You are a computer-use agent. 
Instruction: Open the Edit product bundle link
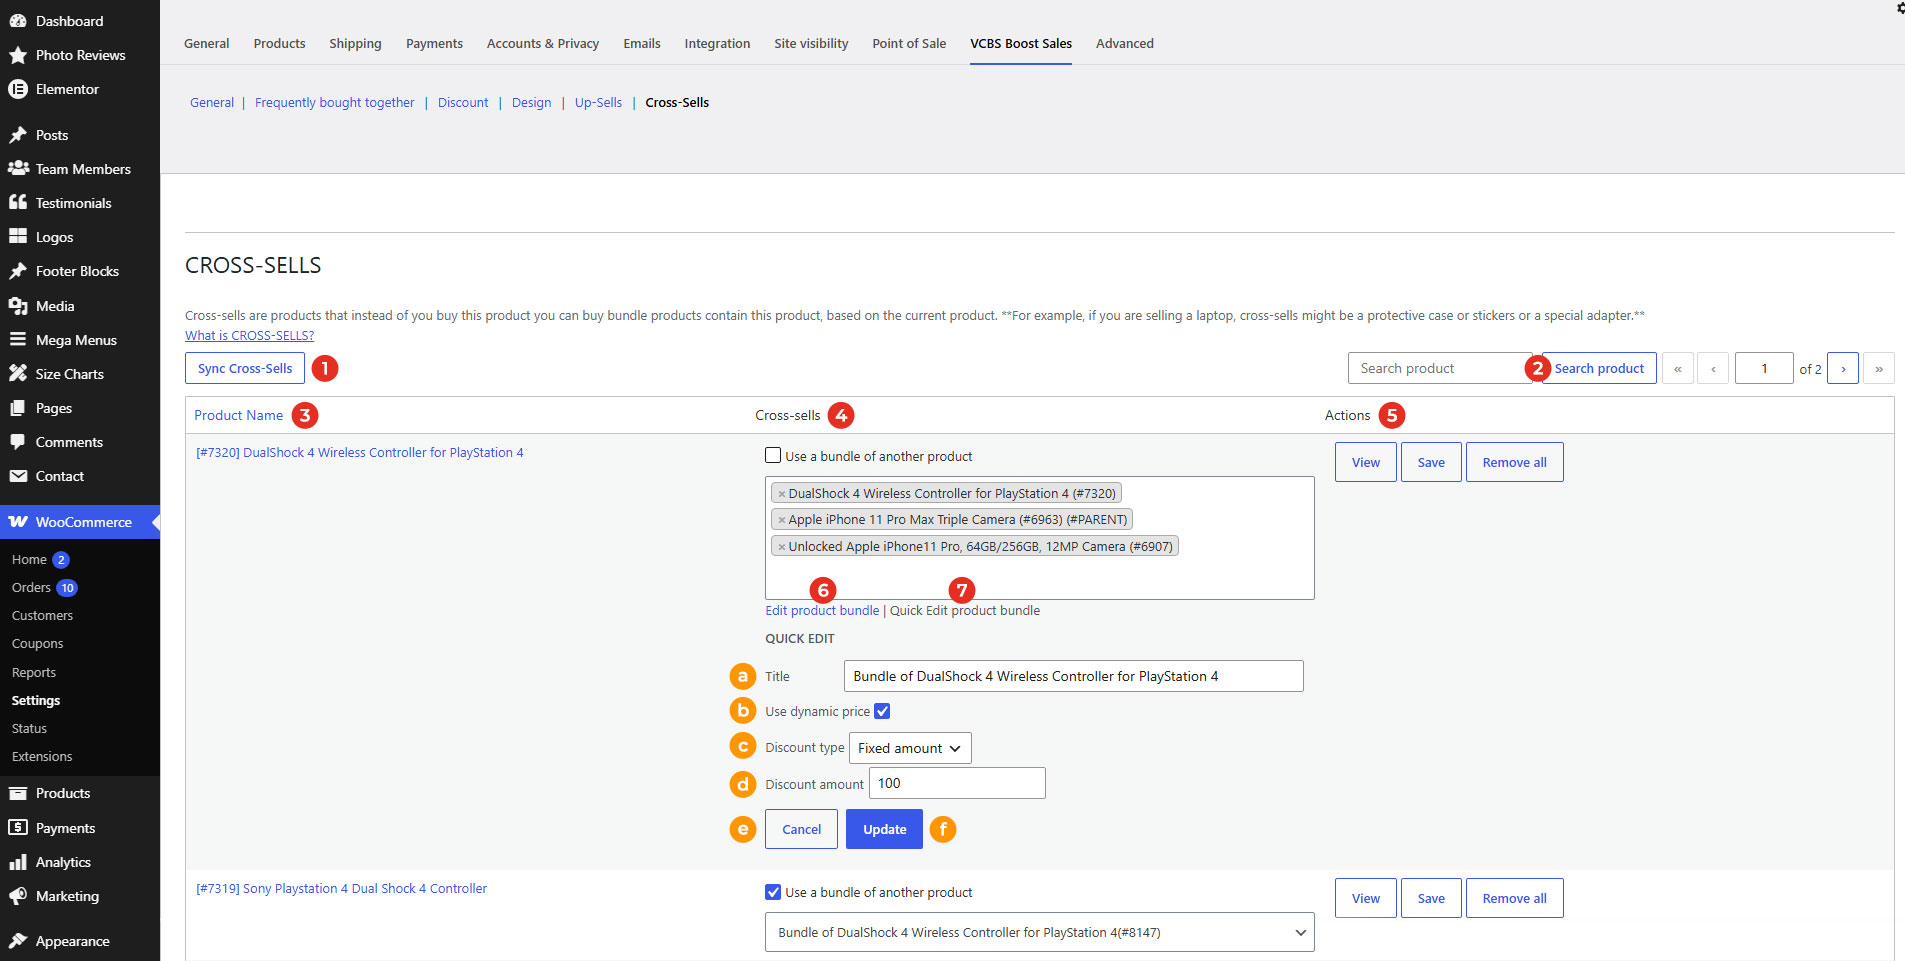pos(822,611)
